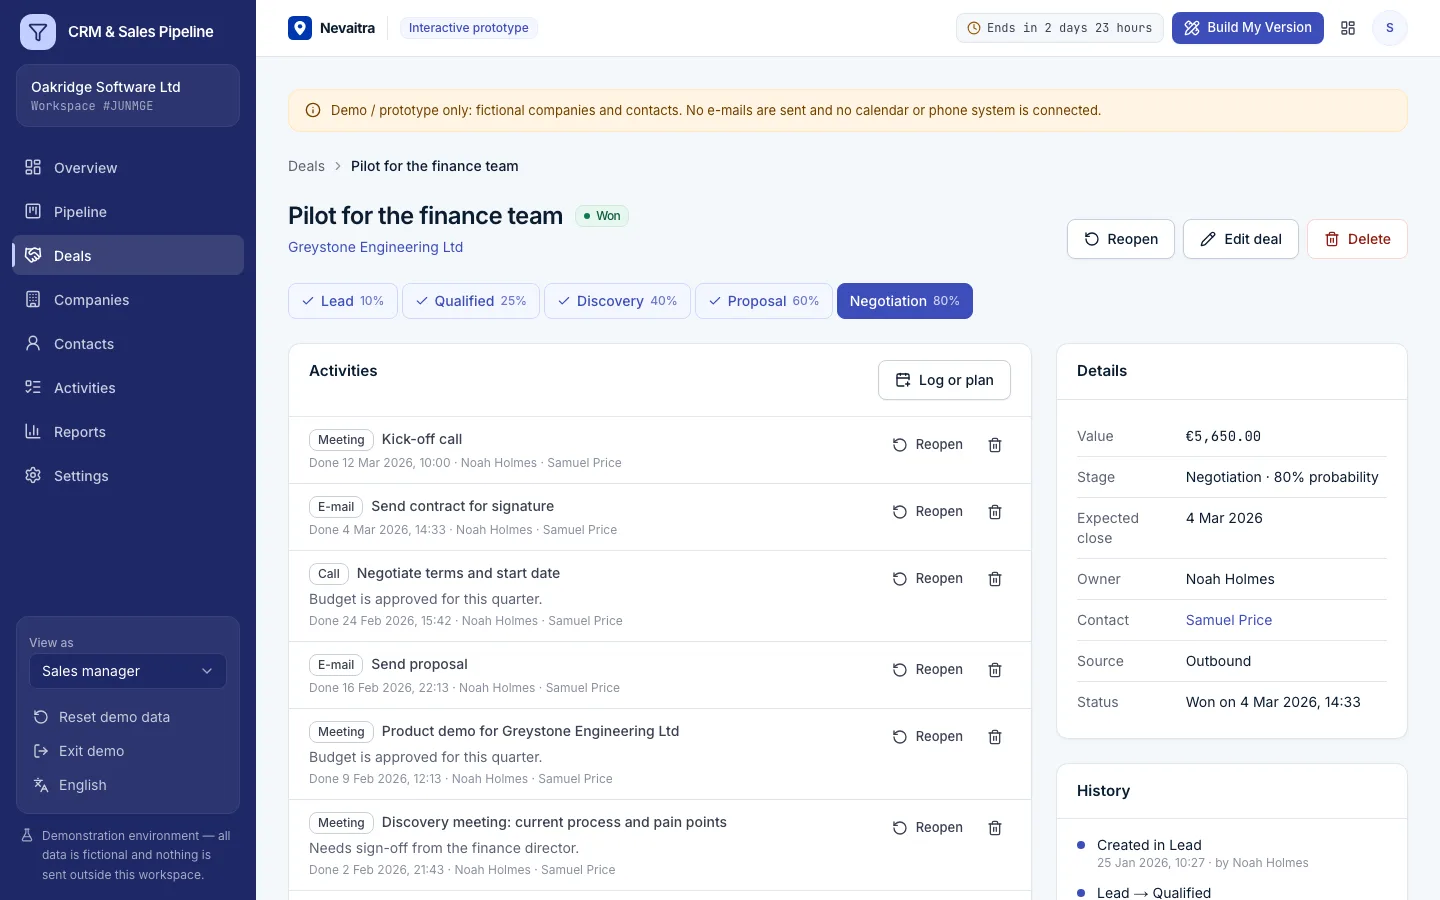This screenshot has width=1440, height=900.
Task: Click Won on 4 Mar 2026 status text
Action: coord(1273,702)
